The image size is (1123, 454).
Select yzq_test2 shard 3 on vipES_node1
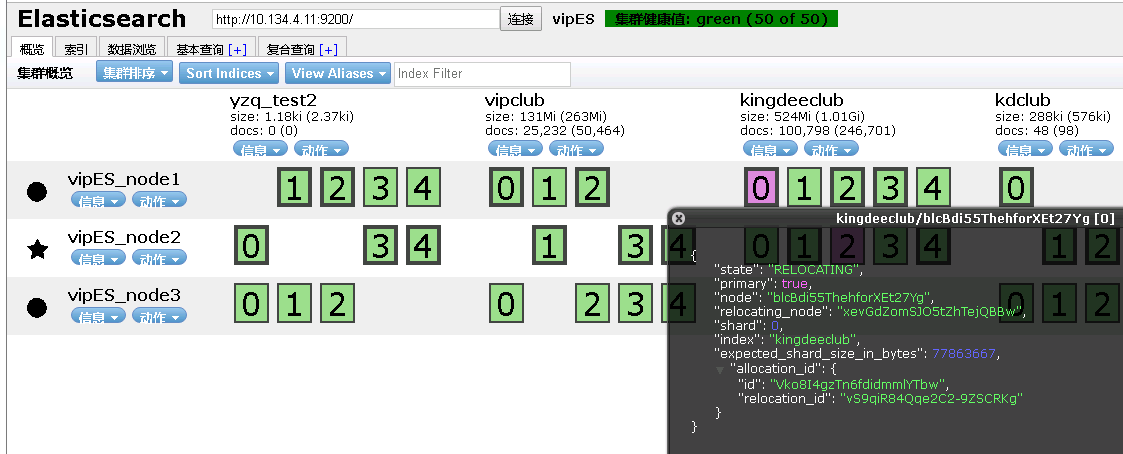click(x=380, y=188)
